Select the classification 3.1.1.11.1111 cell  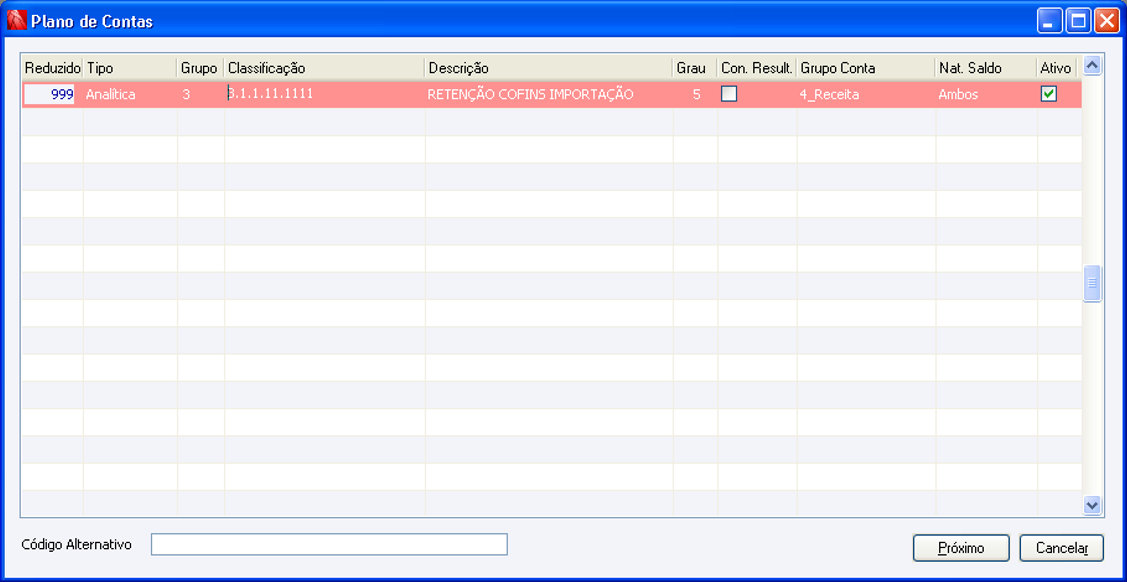tap(324, 94)
